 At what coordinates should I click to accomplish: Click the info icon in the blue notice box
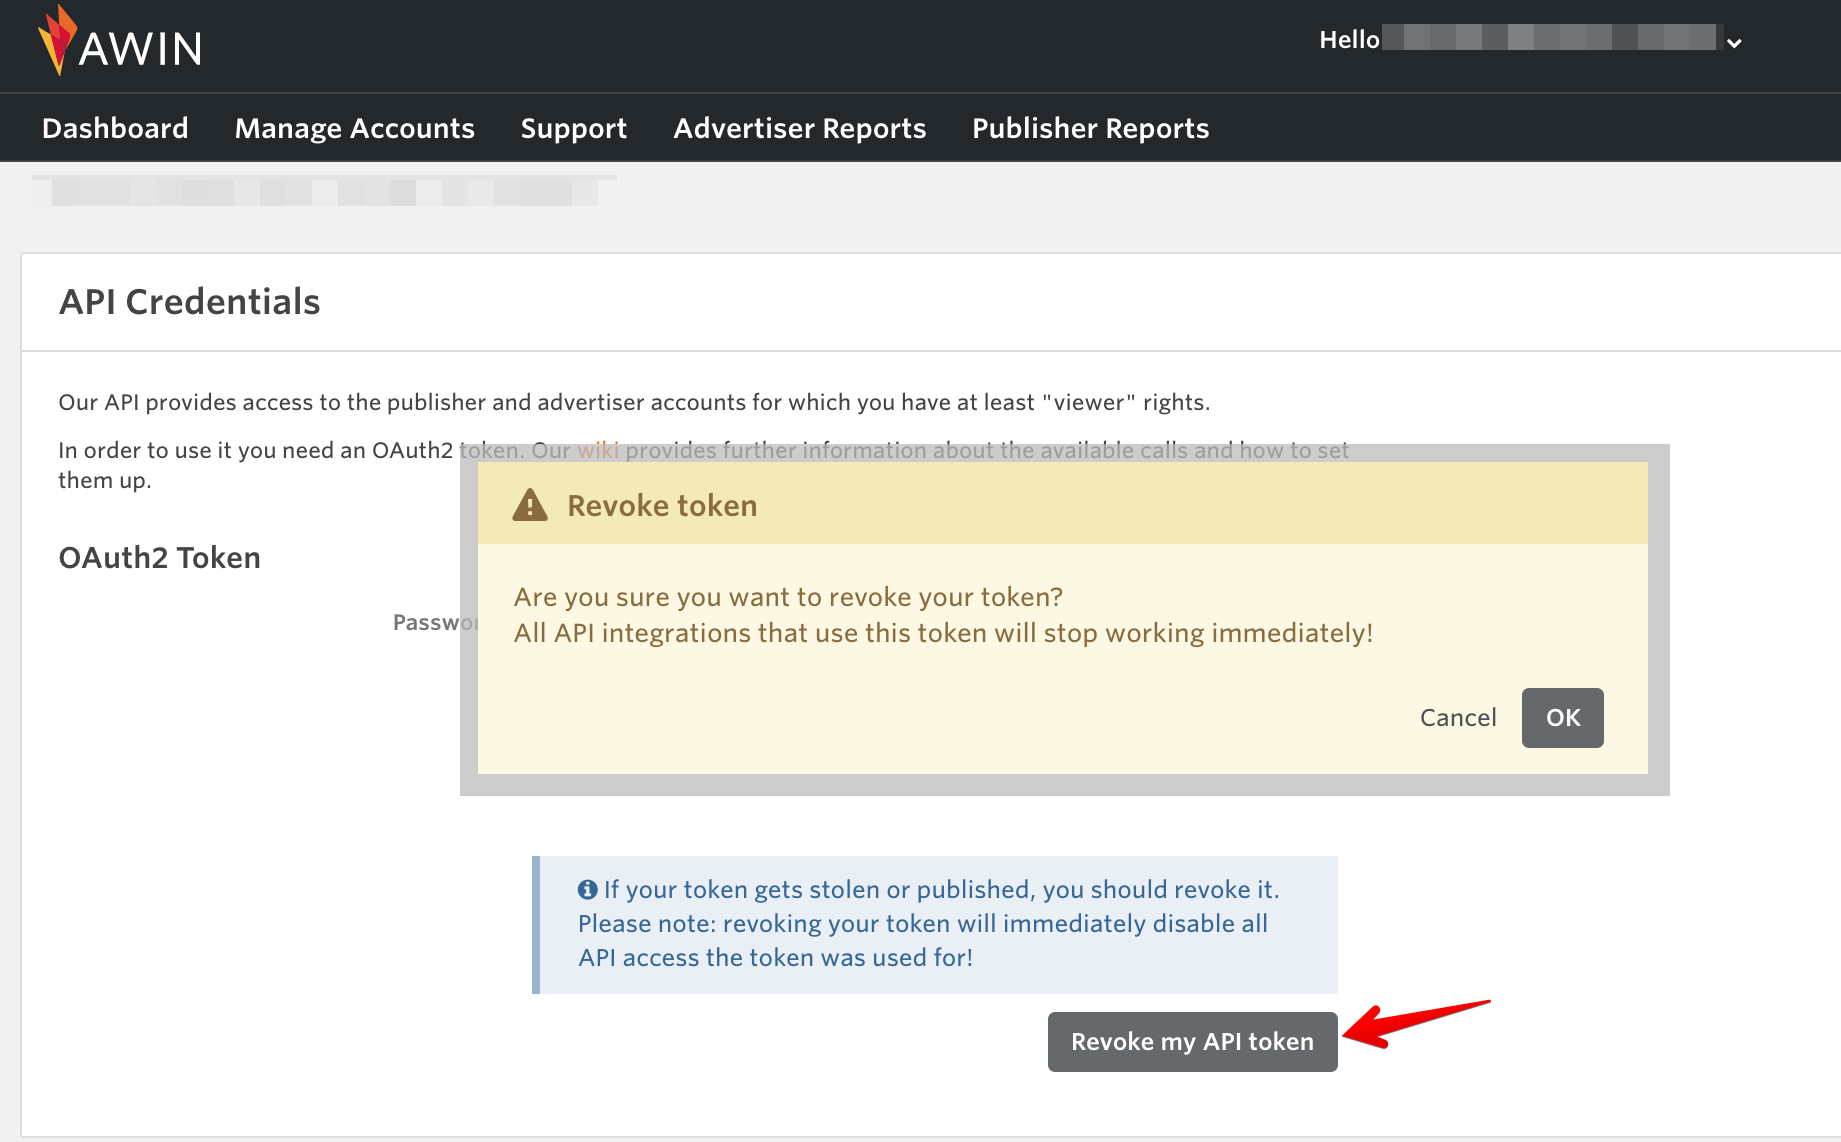tap(589, 888)
